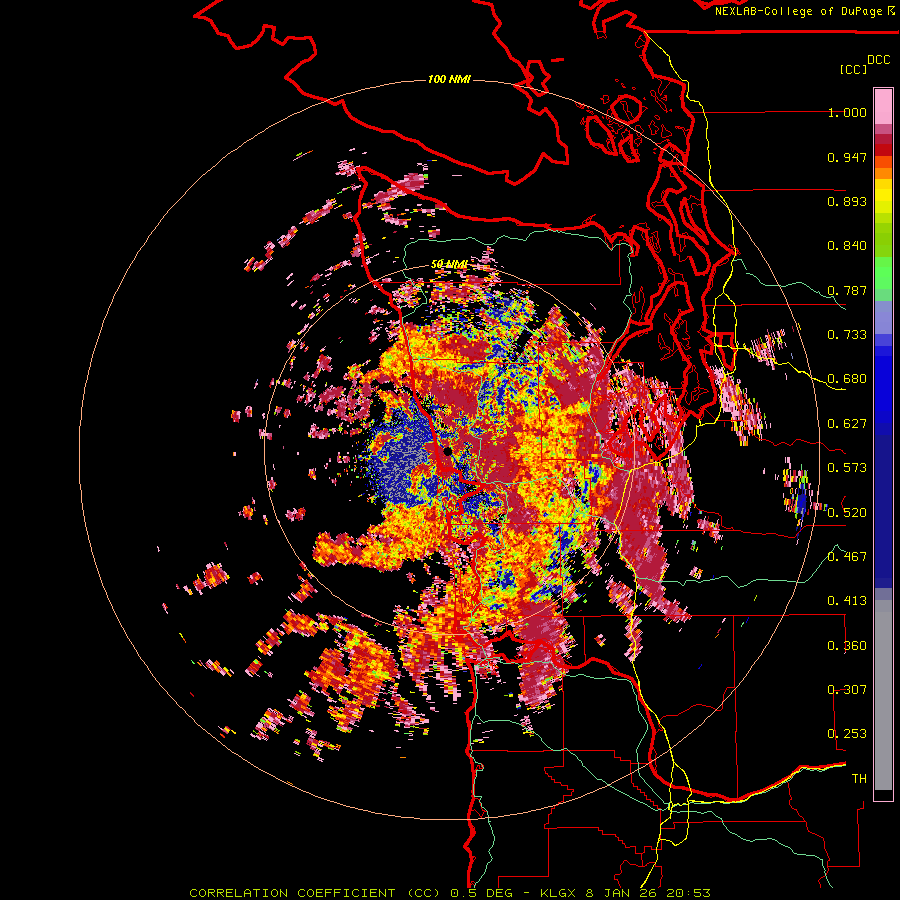Click the 50 NMI range ring label
This screenshot has height=900, width=900.
449,264
